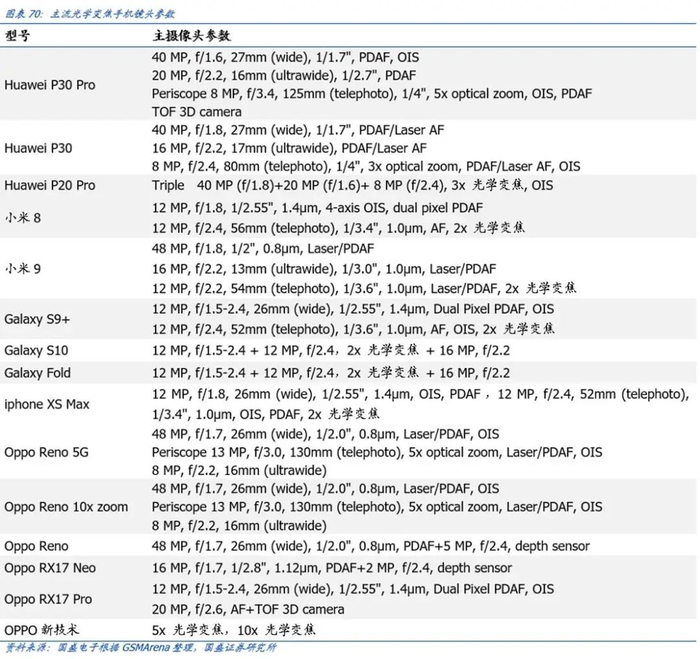The height and width of the screenshot is (659, 700).
Task: Click the 'TOF 3D camera' line
Action: point(196,112)
